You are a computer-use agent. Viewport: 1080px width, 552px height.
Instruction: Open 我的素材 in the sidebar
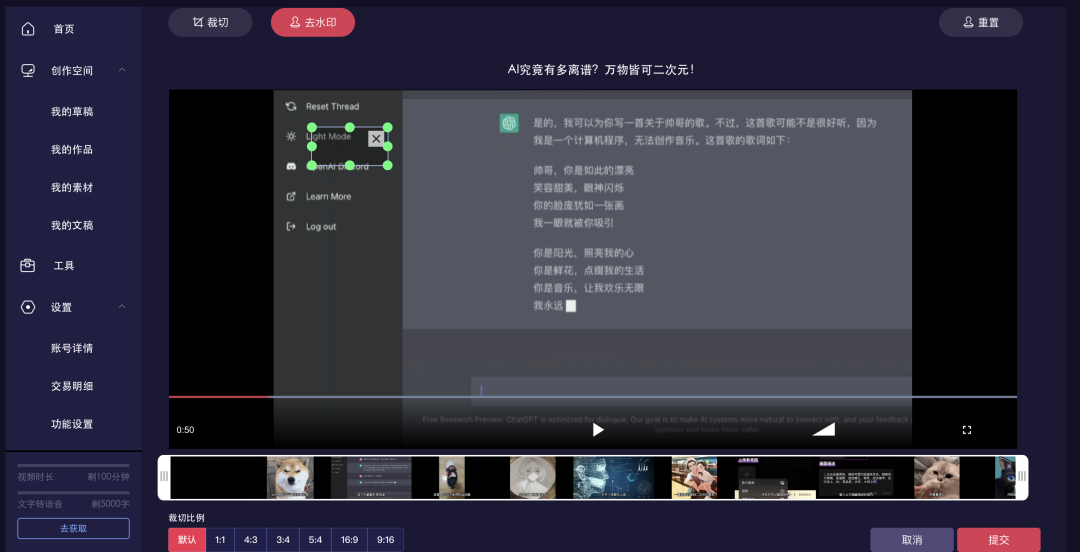pos(72,187)
